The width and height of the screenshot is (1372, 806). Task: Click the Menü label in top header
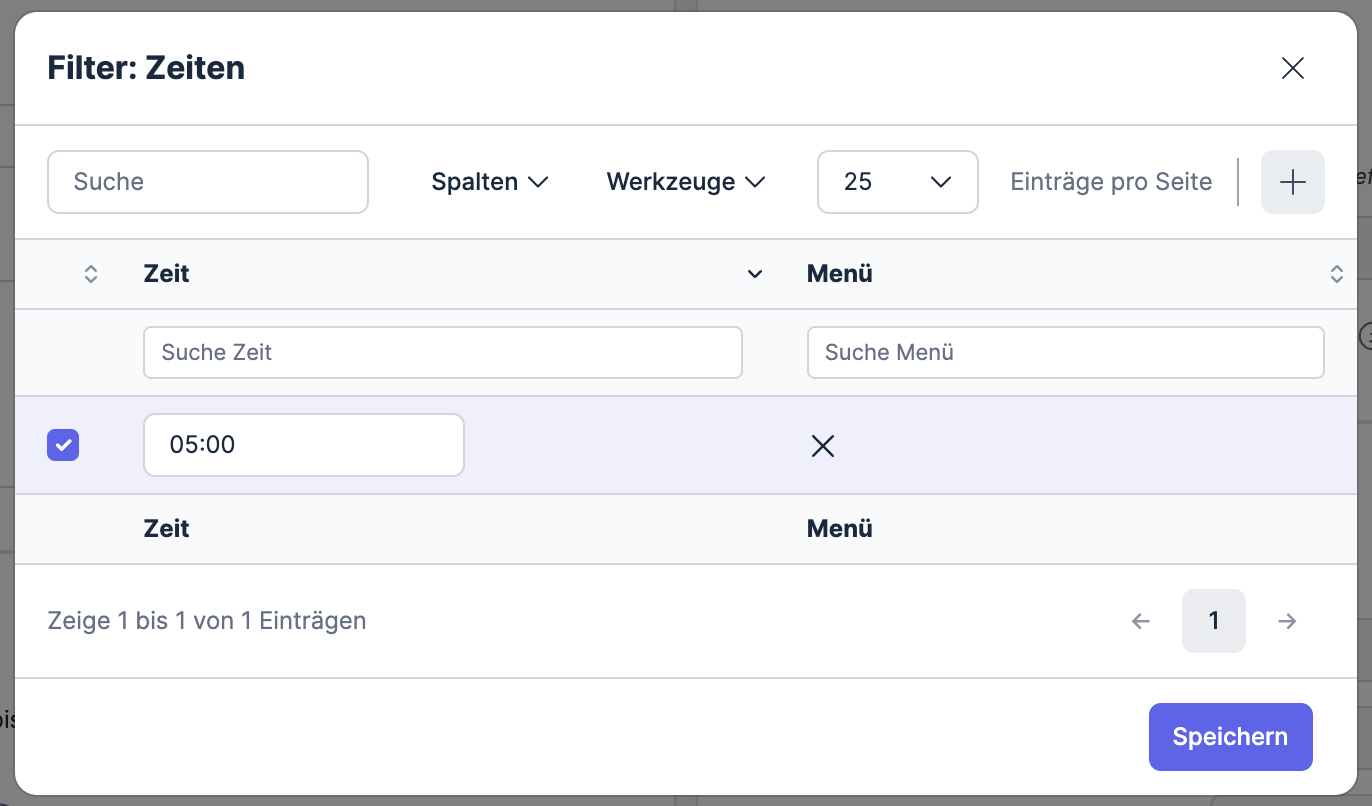pyautogui.click(x=839, y=274)
